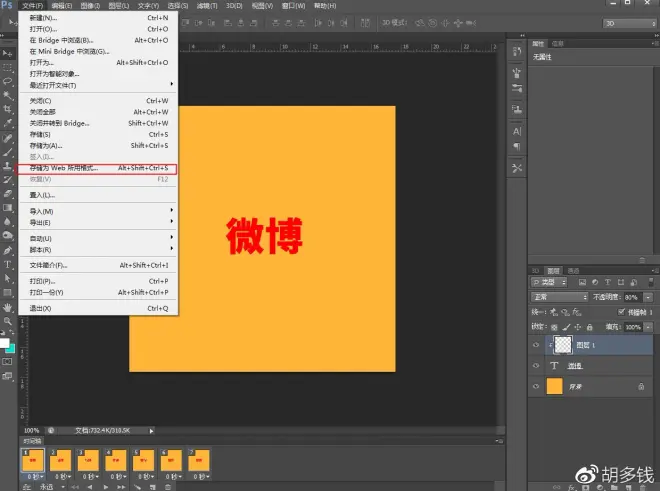Screen dimensions: 660x491
Task: Select the Move tool
Action: point(7,53)
